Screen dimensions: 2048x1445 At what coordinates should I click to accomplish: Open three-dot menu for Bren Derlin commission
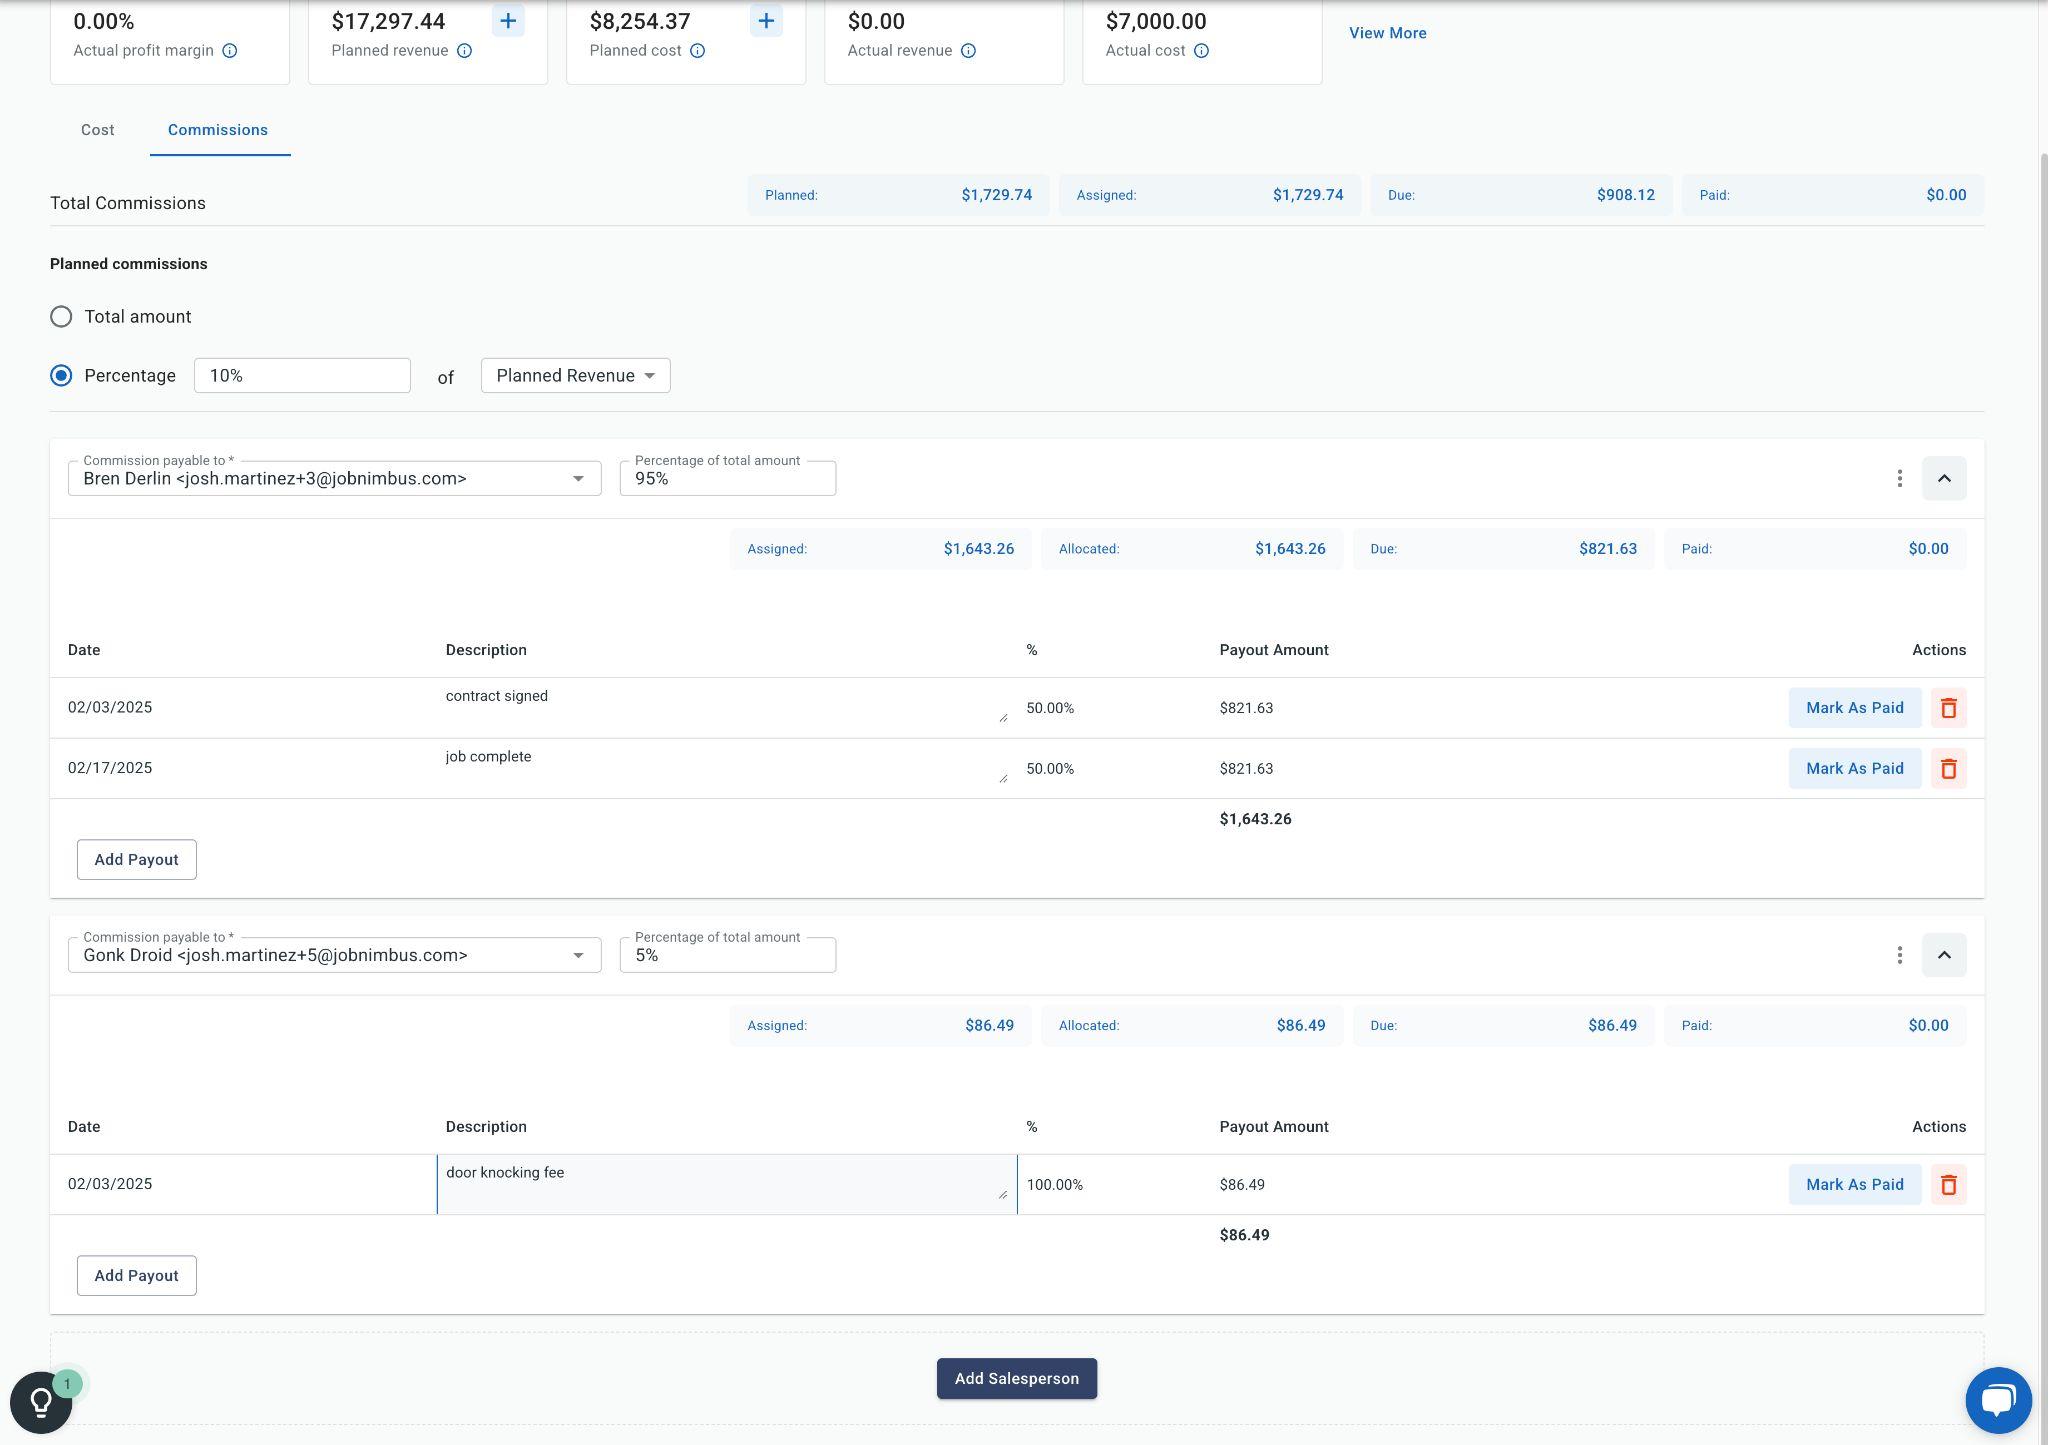pos(1899,479)
